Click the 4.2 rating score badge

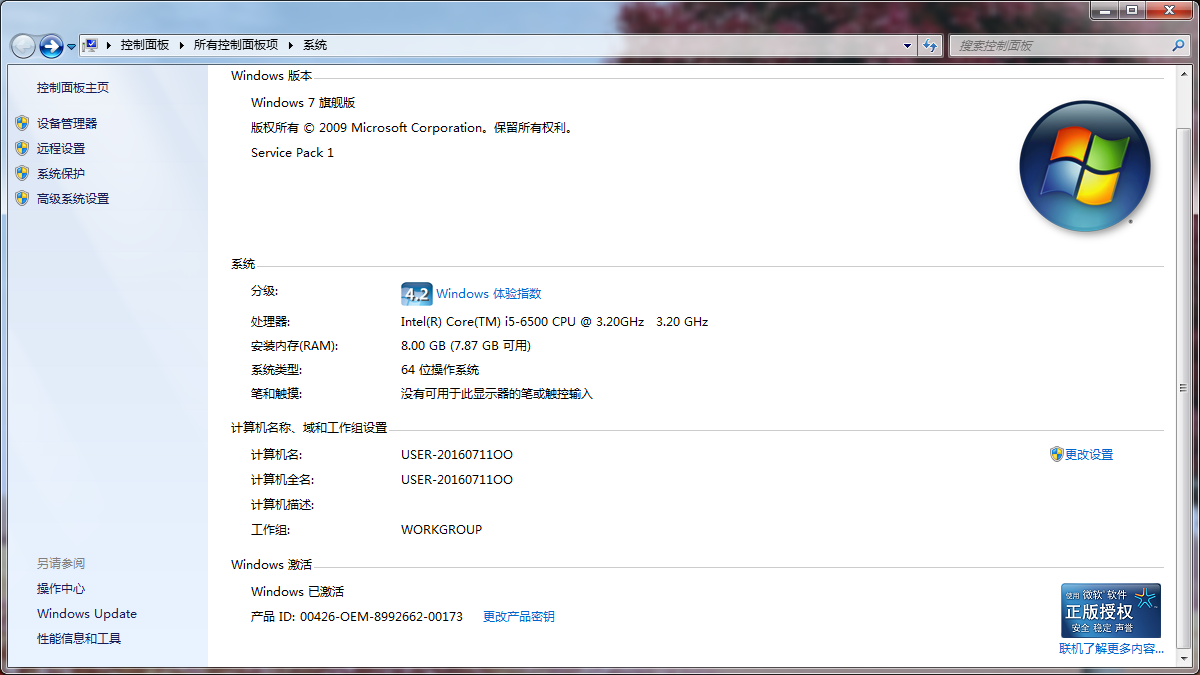click(416, 294)
